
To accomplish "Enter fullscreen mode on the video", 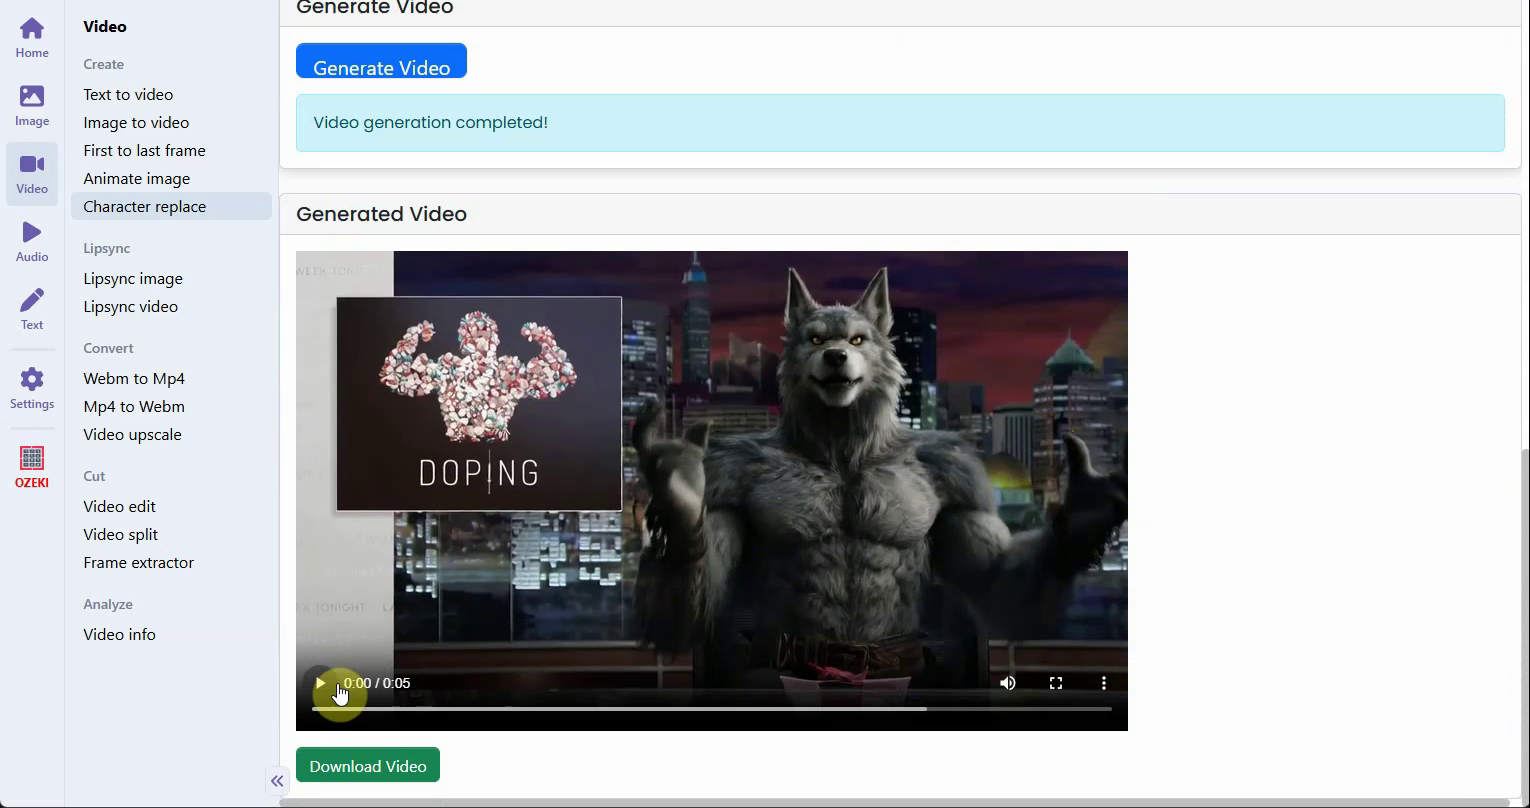I will 1055,683.
